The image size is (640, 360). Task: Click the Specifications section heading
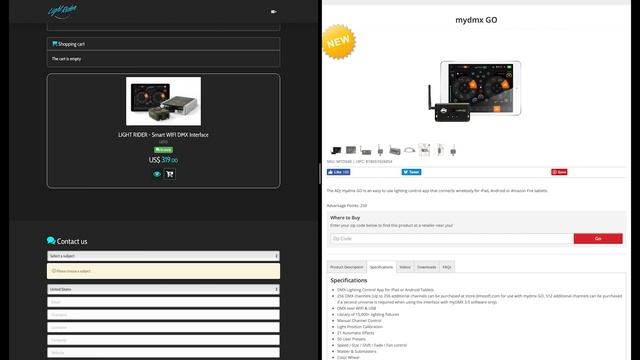[349, 280]
